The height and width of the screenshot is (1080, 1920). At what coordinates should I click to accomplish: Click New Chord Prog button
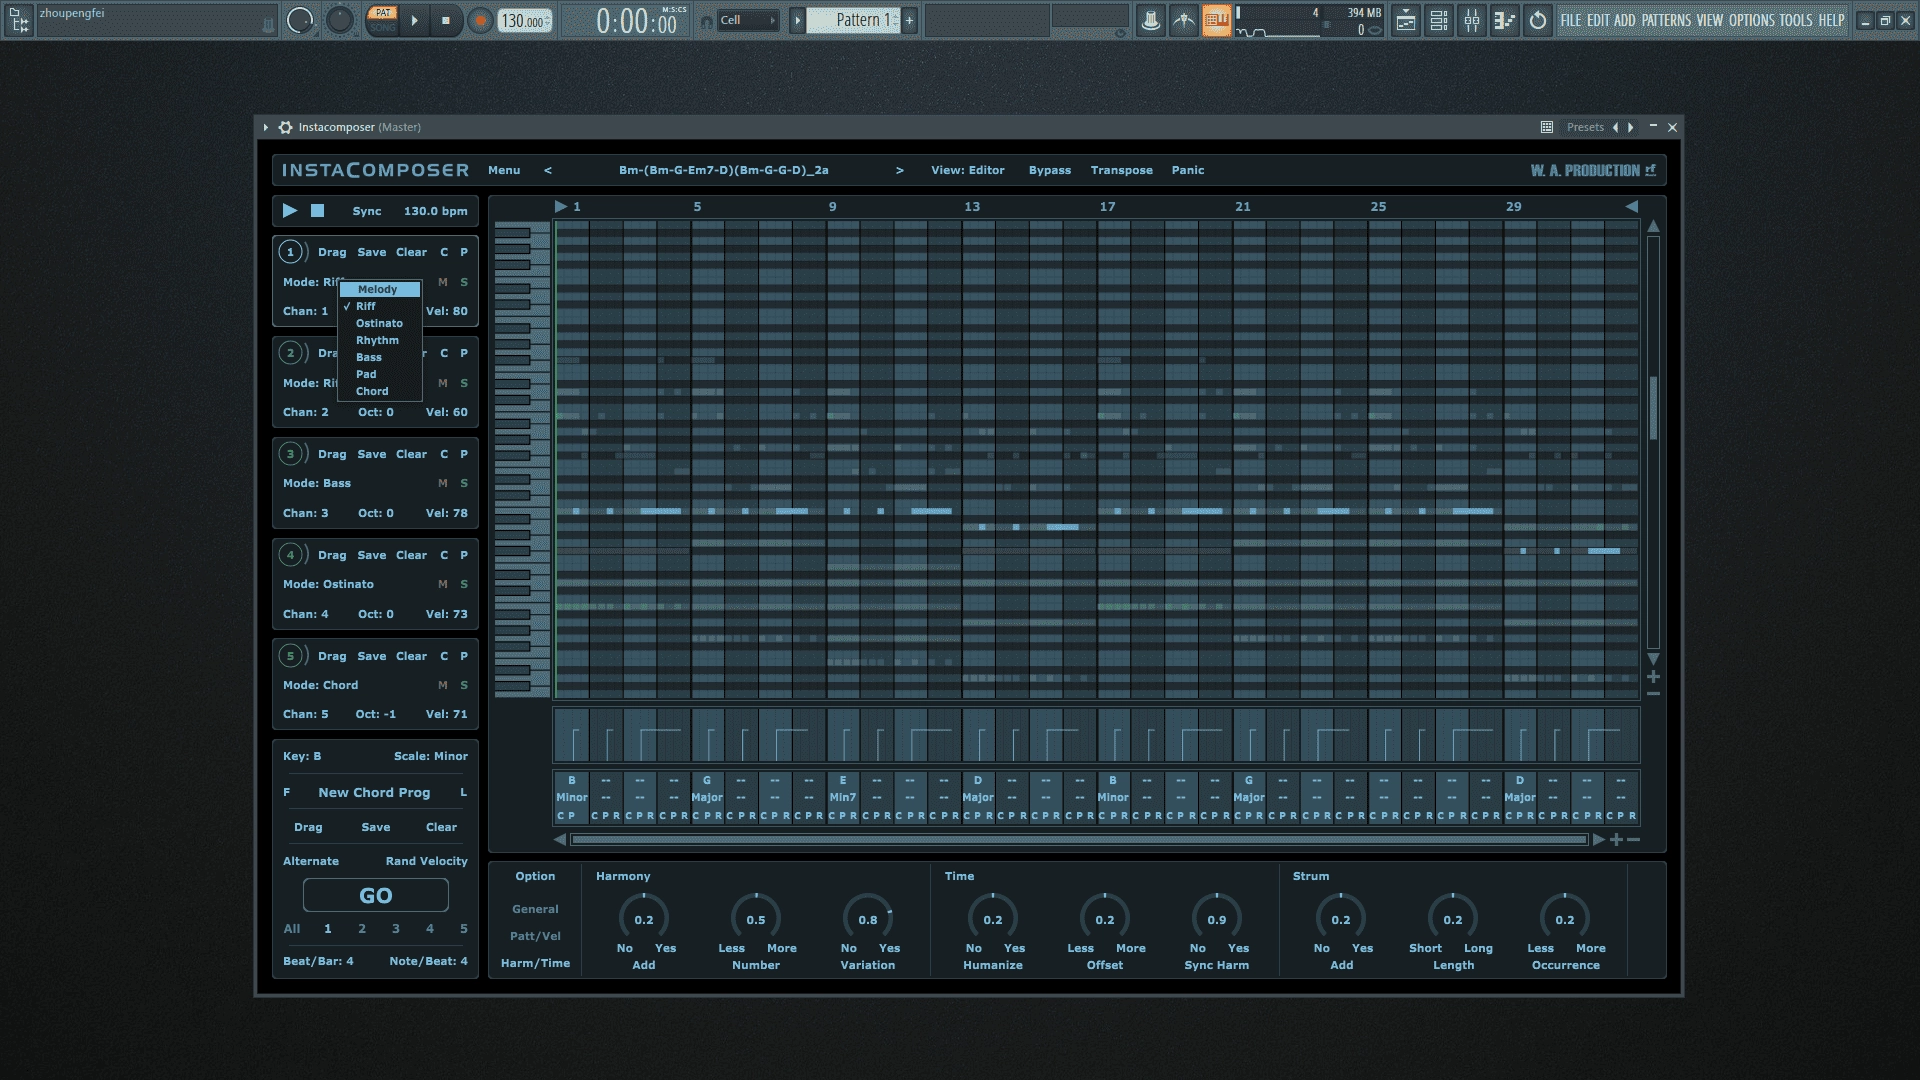point(374,792)
